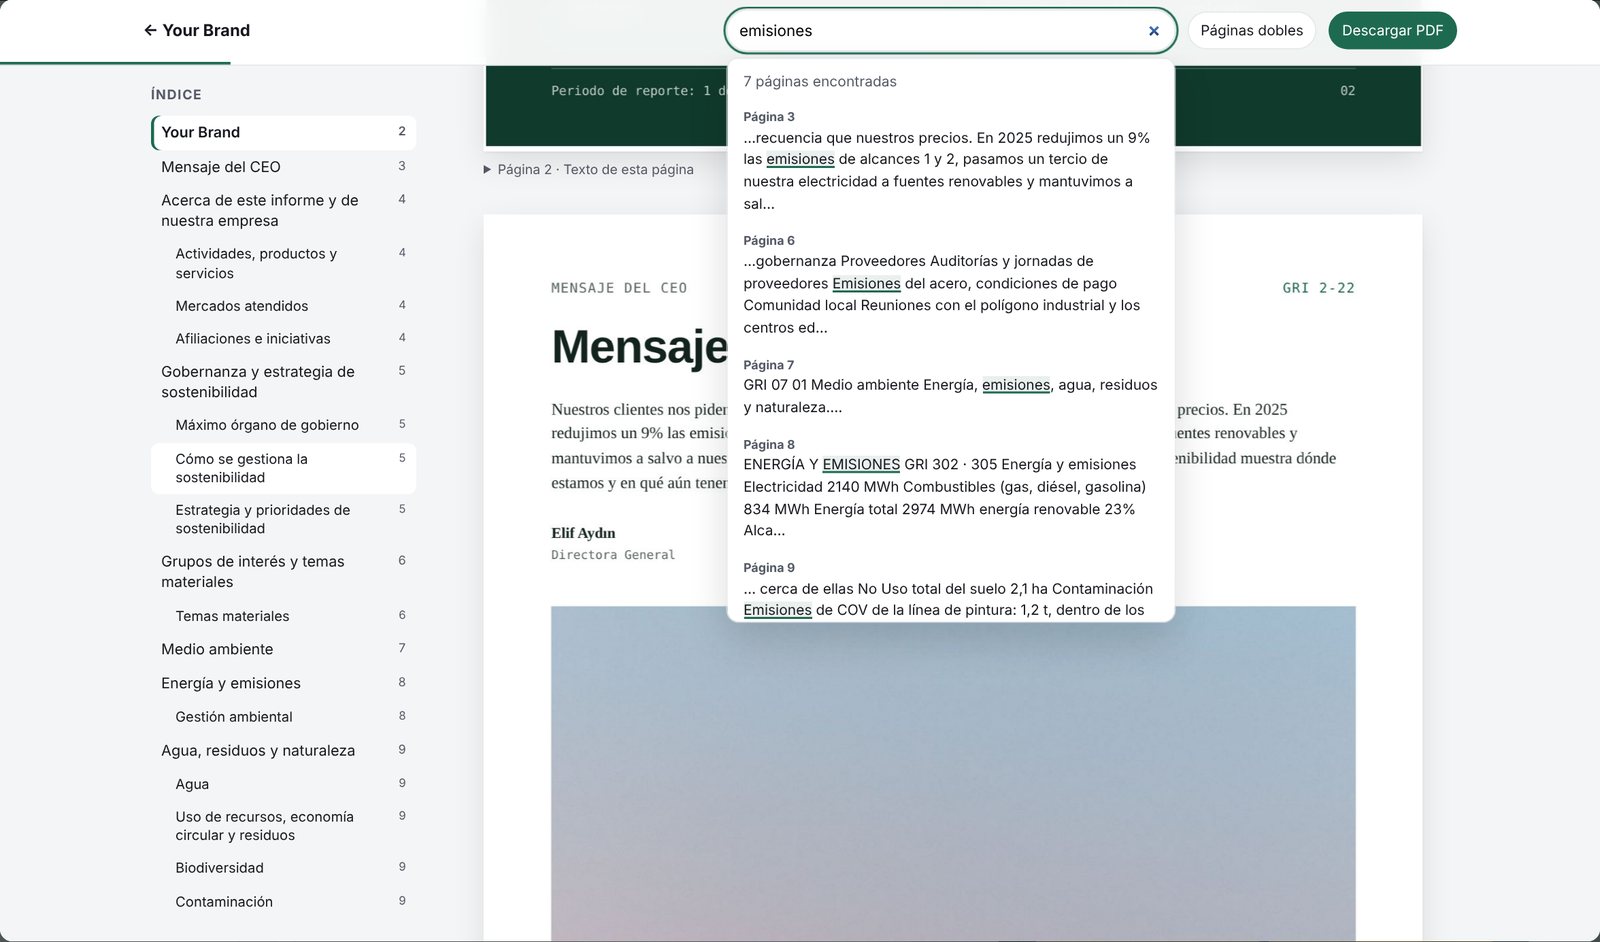
Task: Open the Página 8 search result
Action: pyautogui.click(x=950, y=488)
